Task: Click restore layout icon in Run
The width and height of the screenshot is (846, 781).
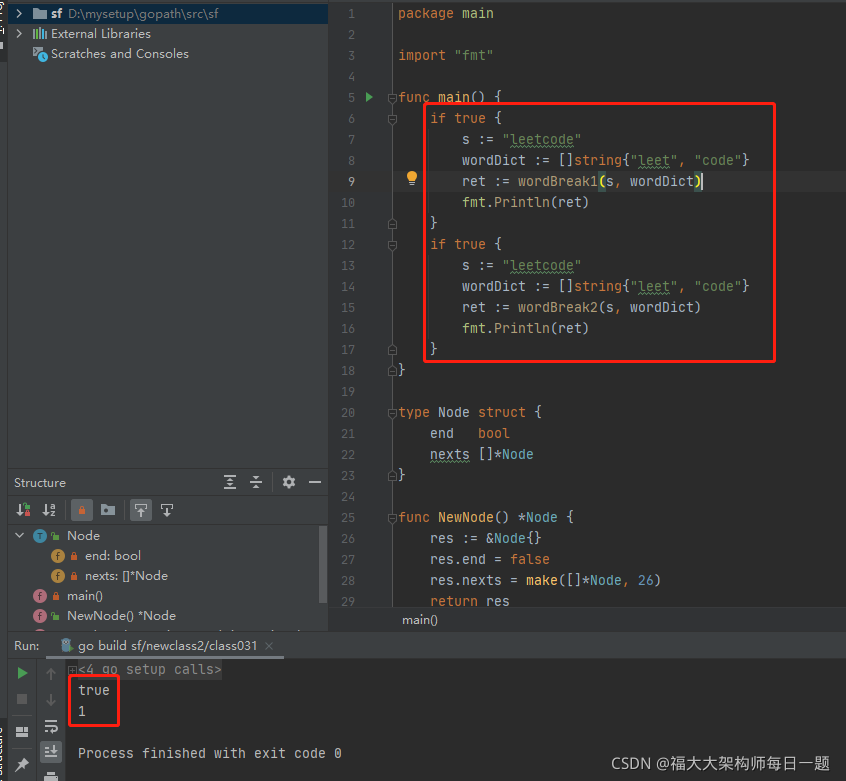Action: point(22,732)
